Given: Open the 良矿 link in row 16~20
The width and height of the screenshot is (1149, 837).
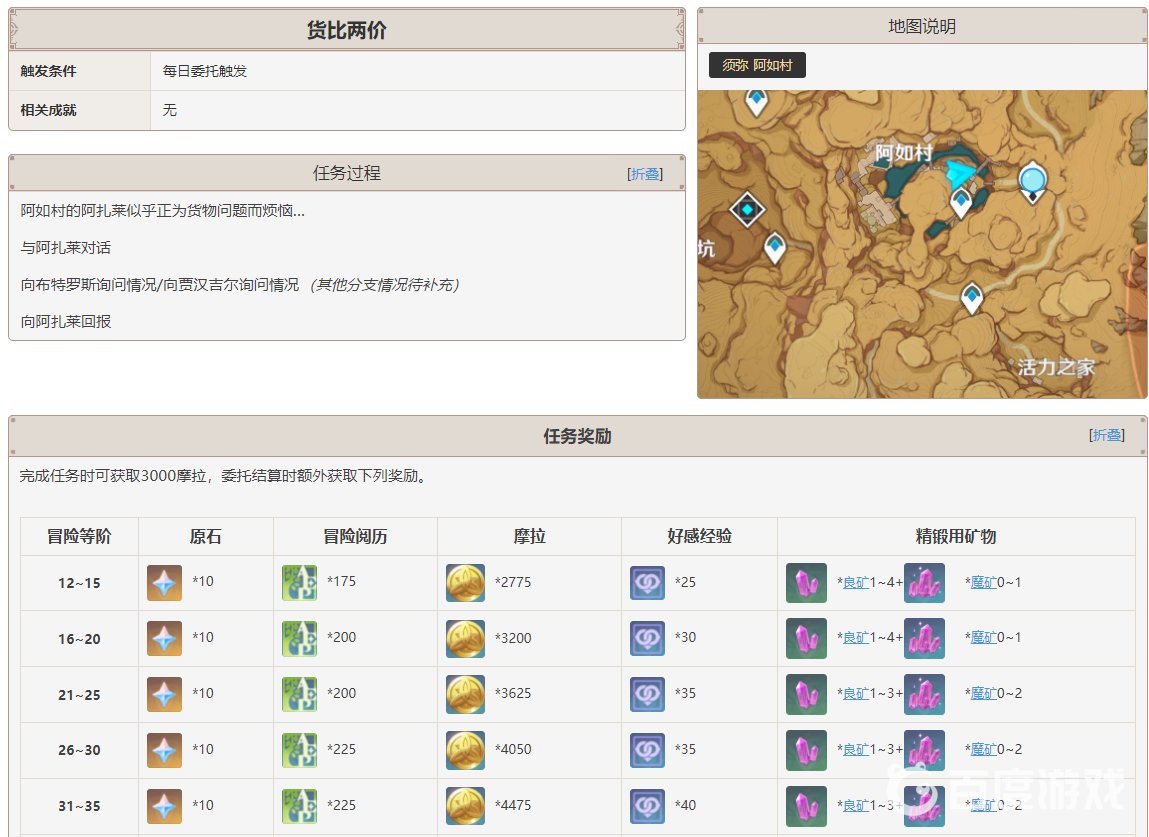Looking at the screenshot, I should [856, 638].
